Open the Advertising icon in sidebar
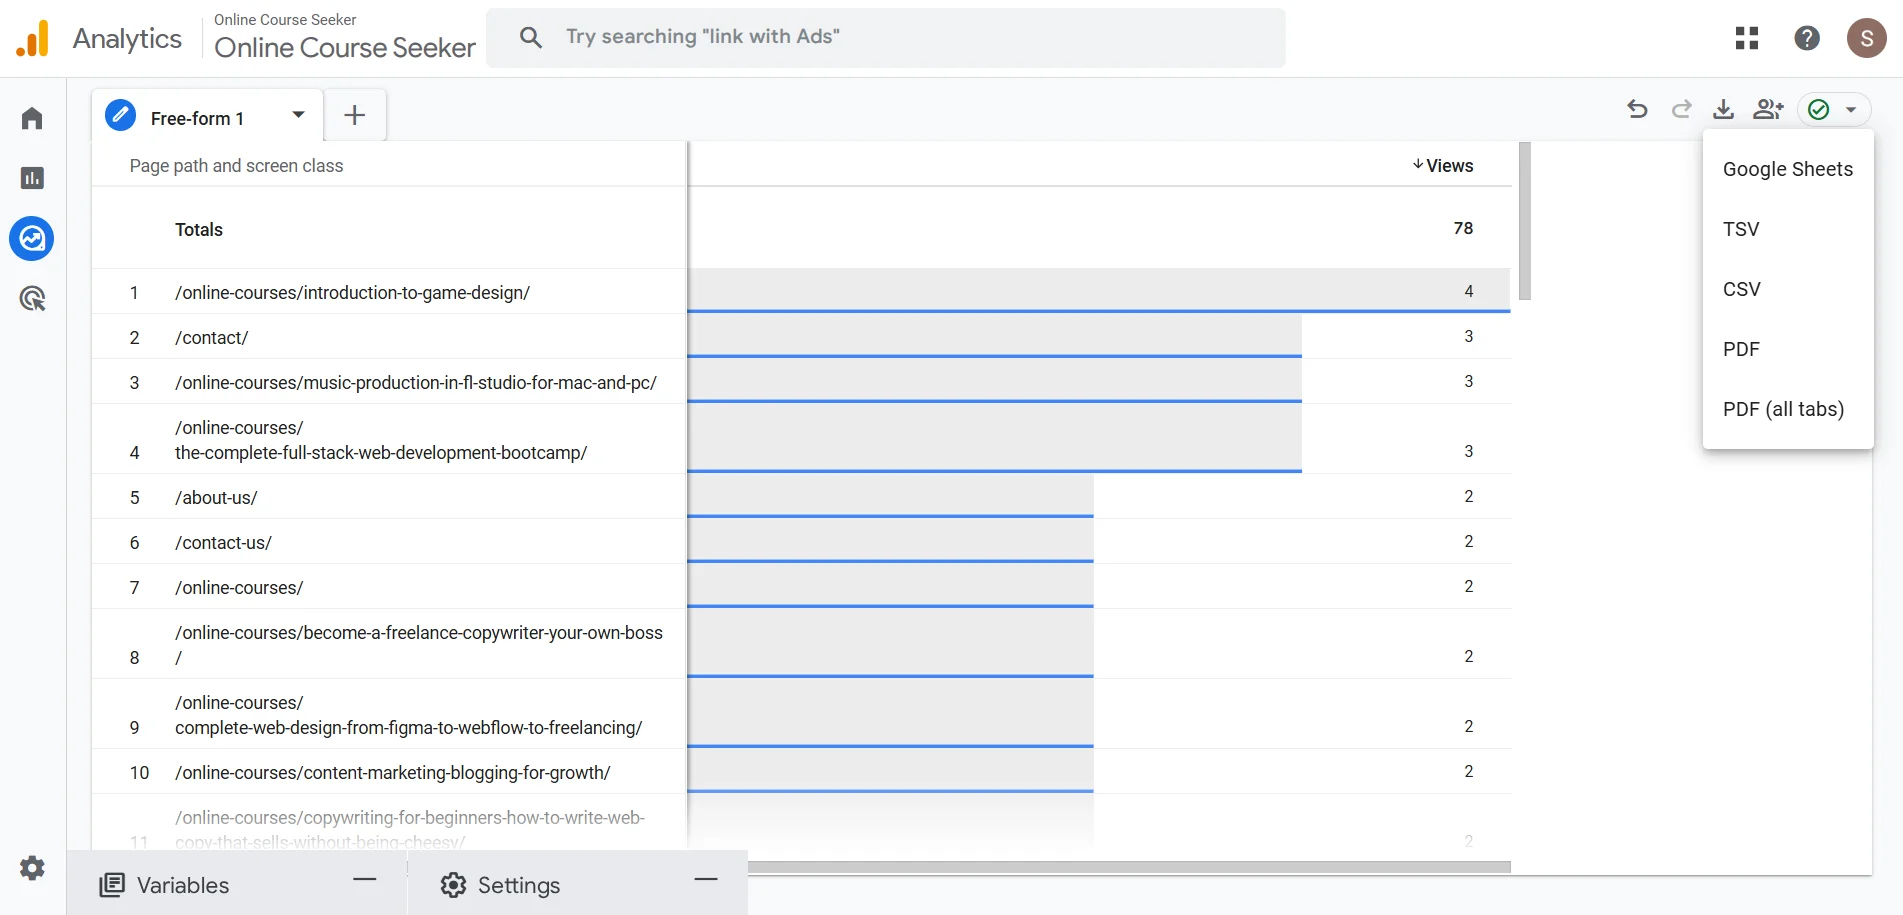The height and width of the screenshot is (915, 1903). [32, 298]
